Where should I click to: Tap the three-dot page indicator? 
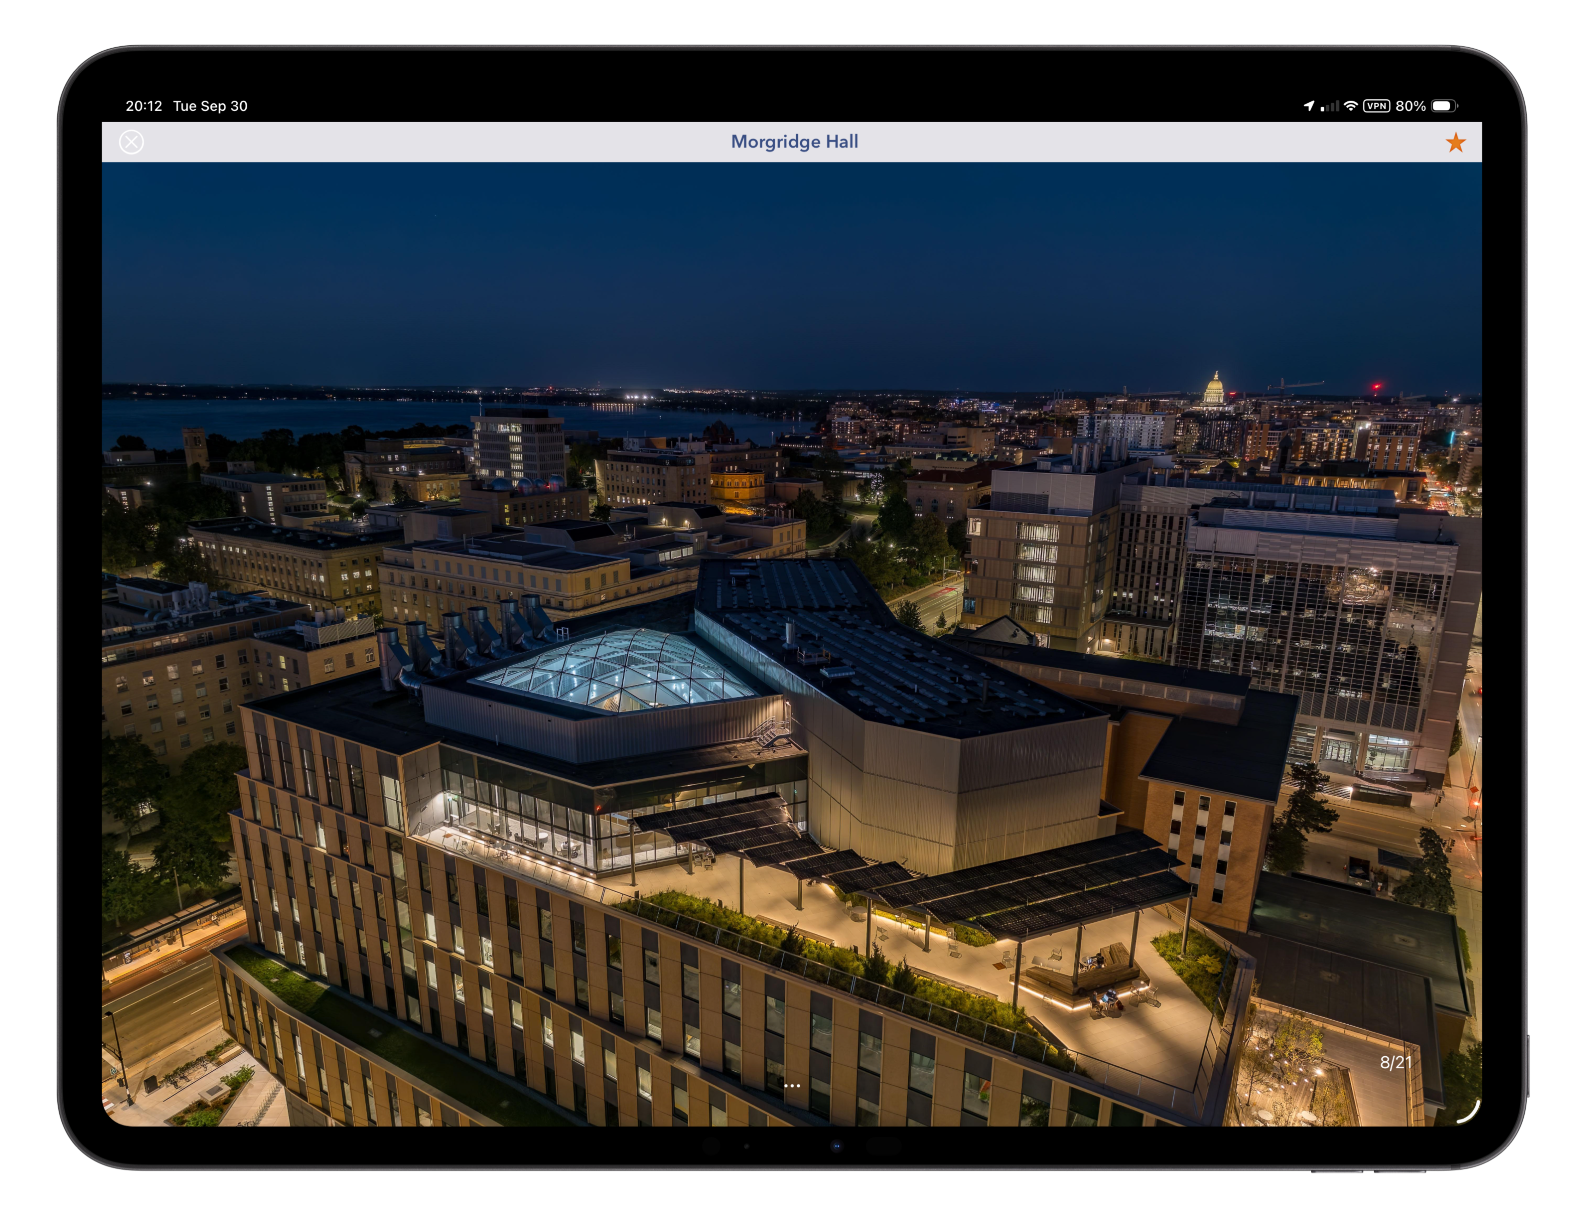click(792, 1085)
